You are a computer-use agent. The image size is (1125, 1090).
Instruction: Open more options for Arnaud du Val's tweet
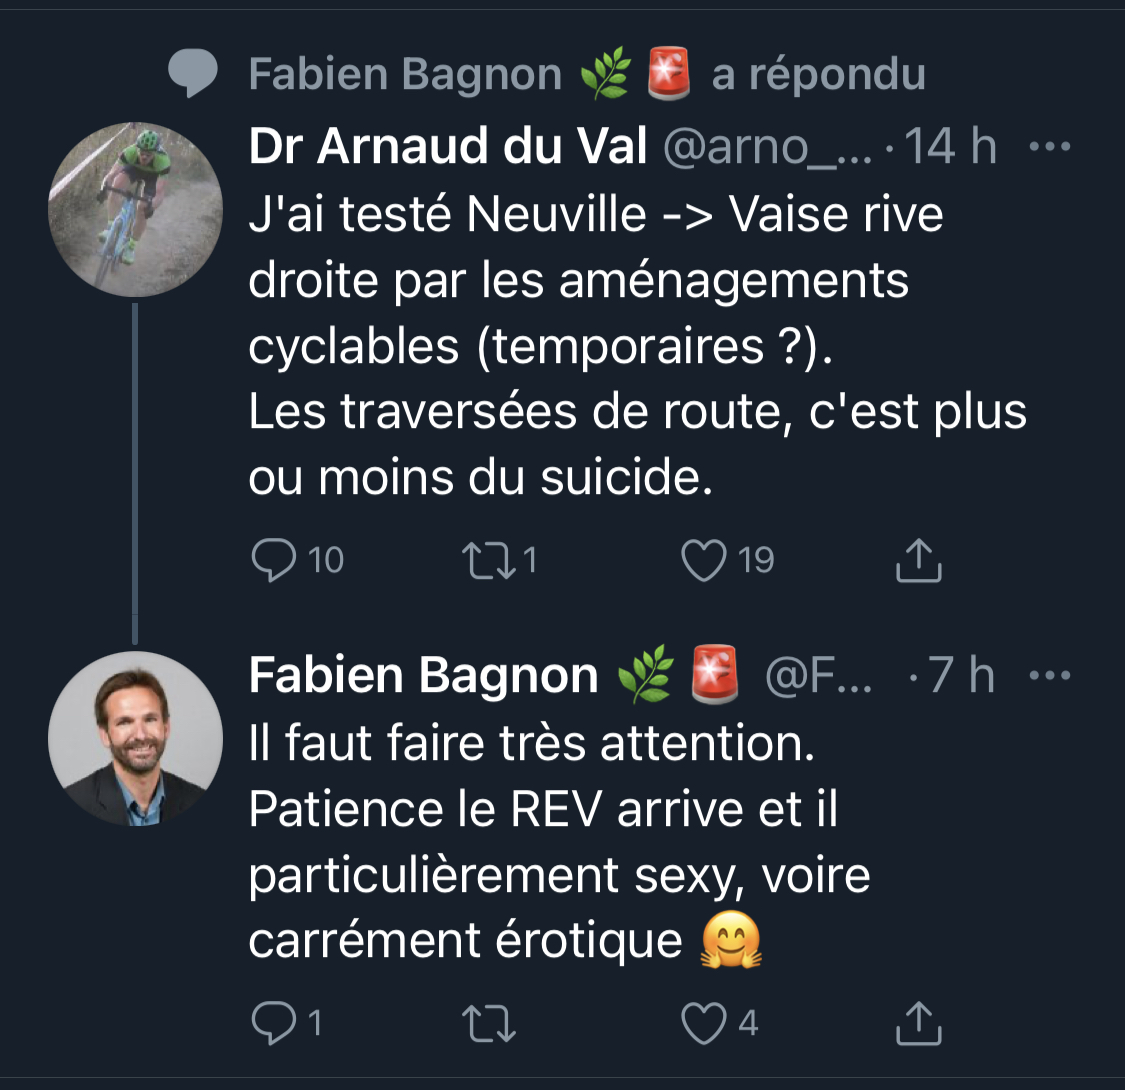(x=1050, y=148)
